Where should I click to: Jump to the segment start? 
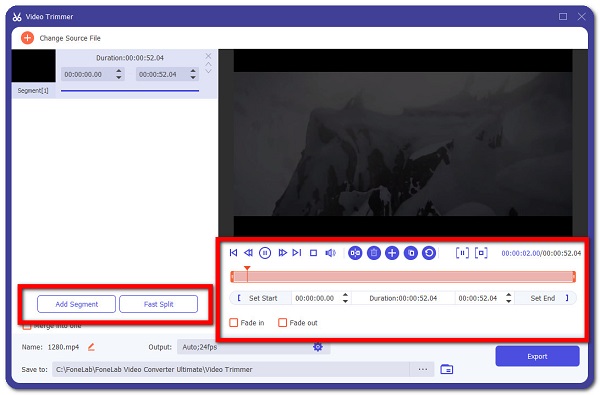click(x=233, y=253)
